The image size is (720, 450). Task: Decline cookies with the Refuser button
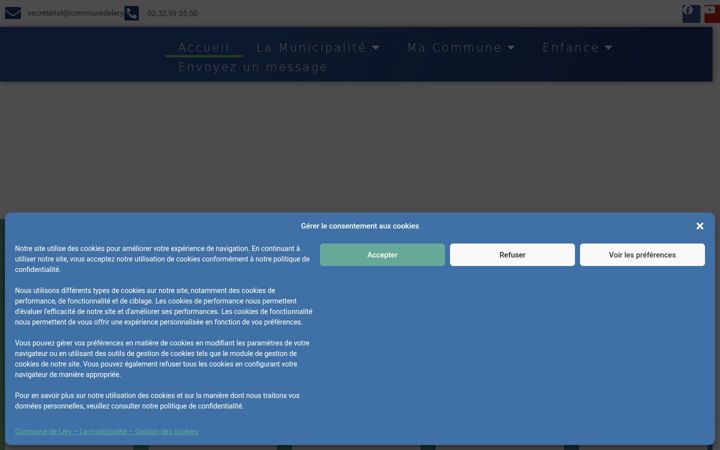pyautogui.click(x=512, y=255)
